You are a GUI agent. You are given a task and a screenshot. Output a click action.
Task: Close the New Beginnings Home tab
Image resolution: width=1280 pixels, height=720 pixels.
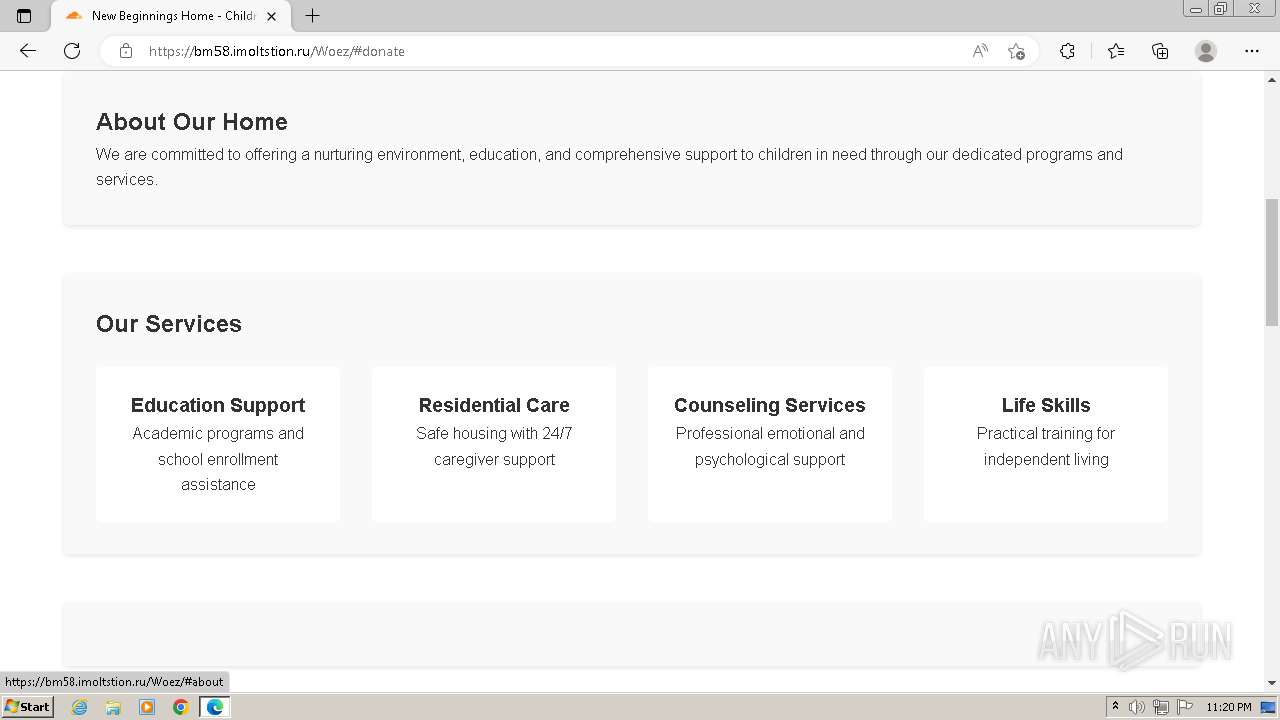[x=271, y=16]
